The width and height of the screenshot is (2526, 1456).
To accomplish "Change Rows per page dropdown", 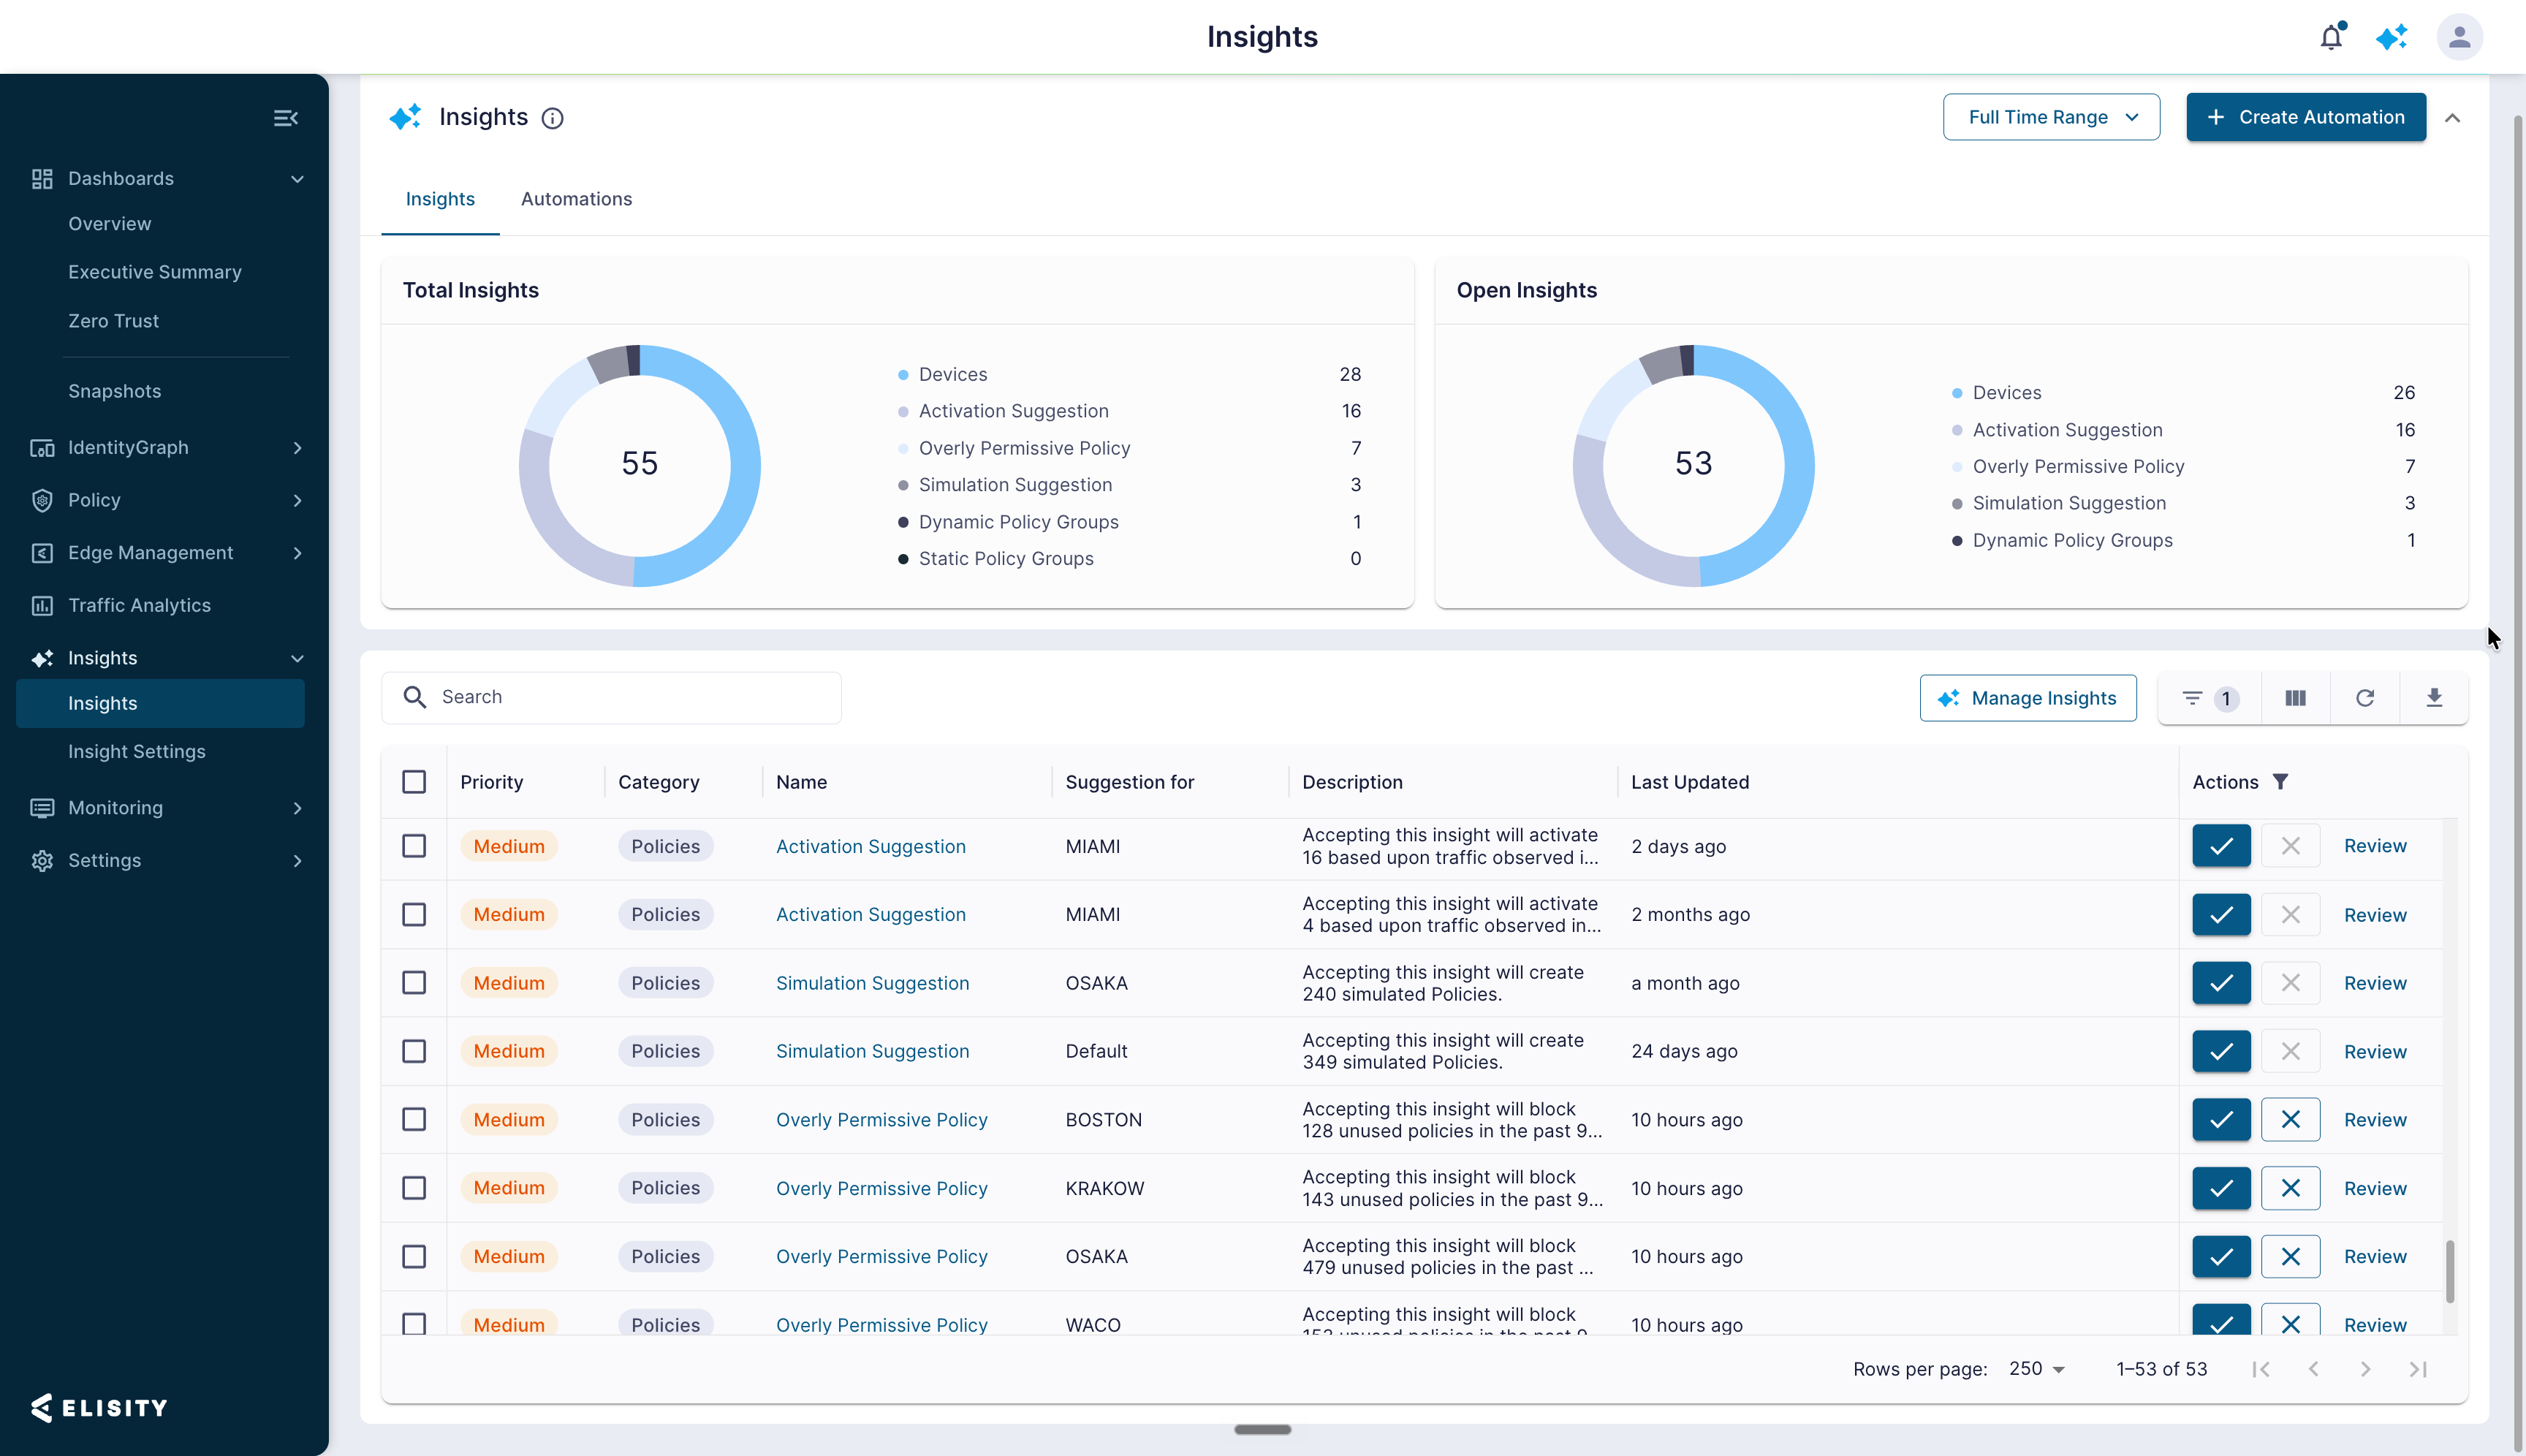I will coord(2036,1368).
